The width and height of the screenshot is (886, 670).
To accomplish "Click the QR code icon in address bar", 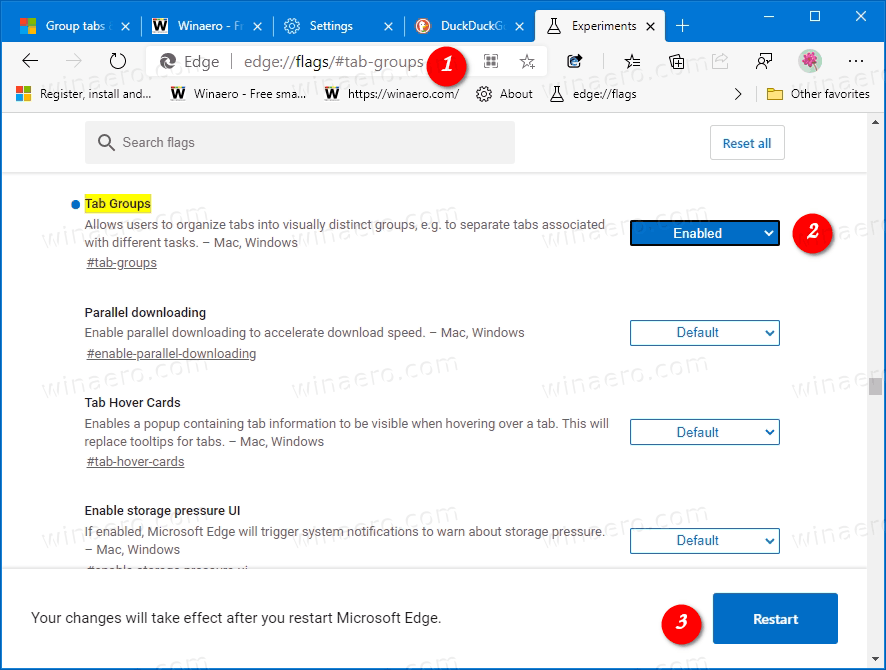I will click(491, 61).
